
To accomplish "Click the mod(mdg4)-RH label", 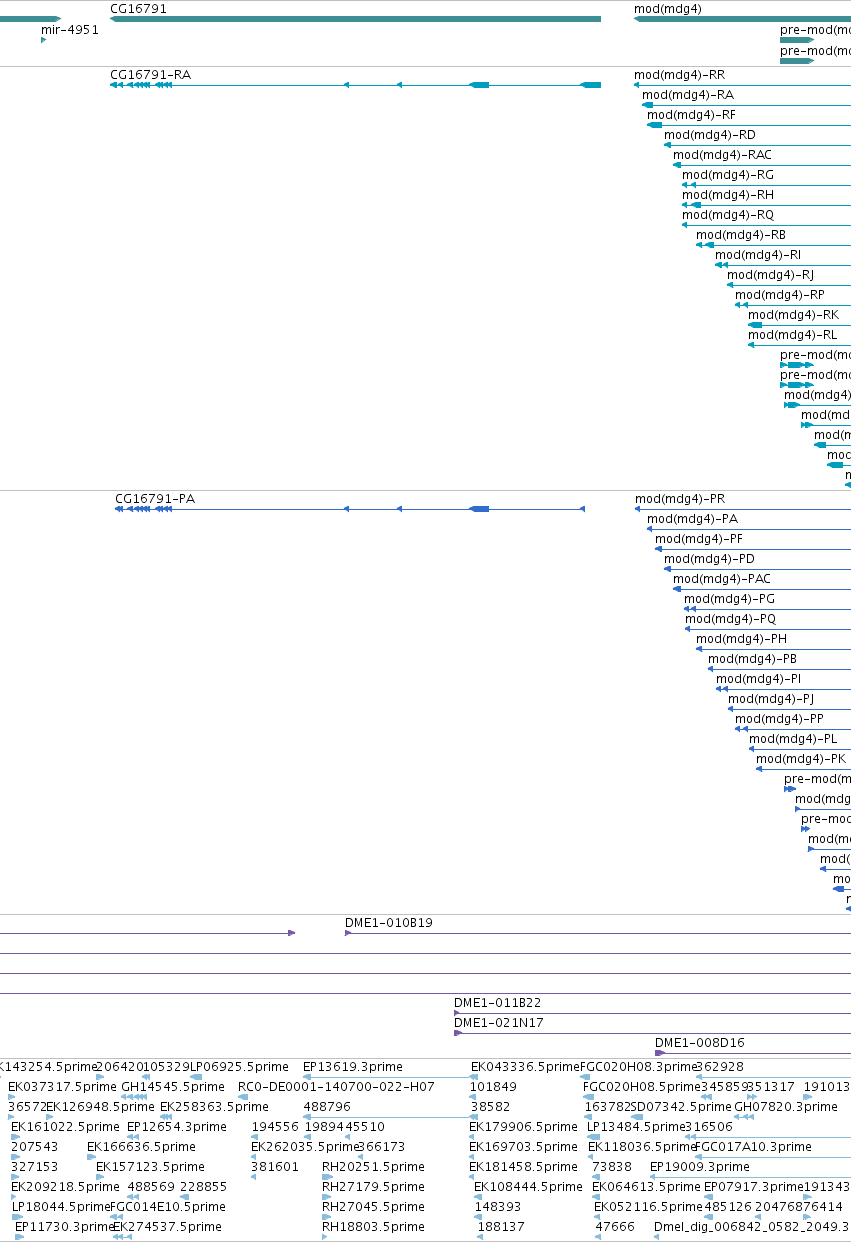I will click(x=728, y=194).
